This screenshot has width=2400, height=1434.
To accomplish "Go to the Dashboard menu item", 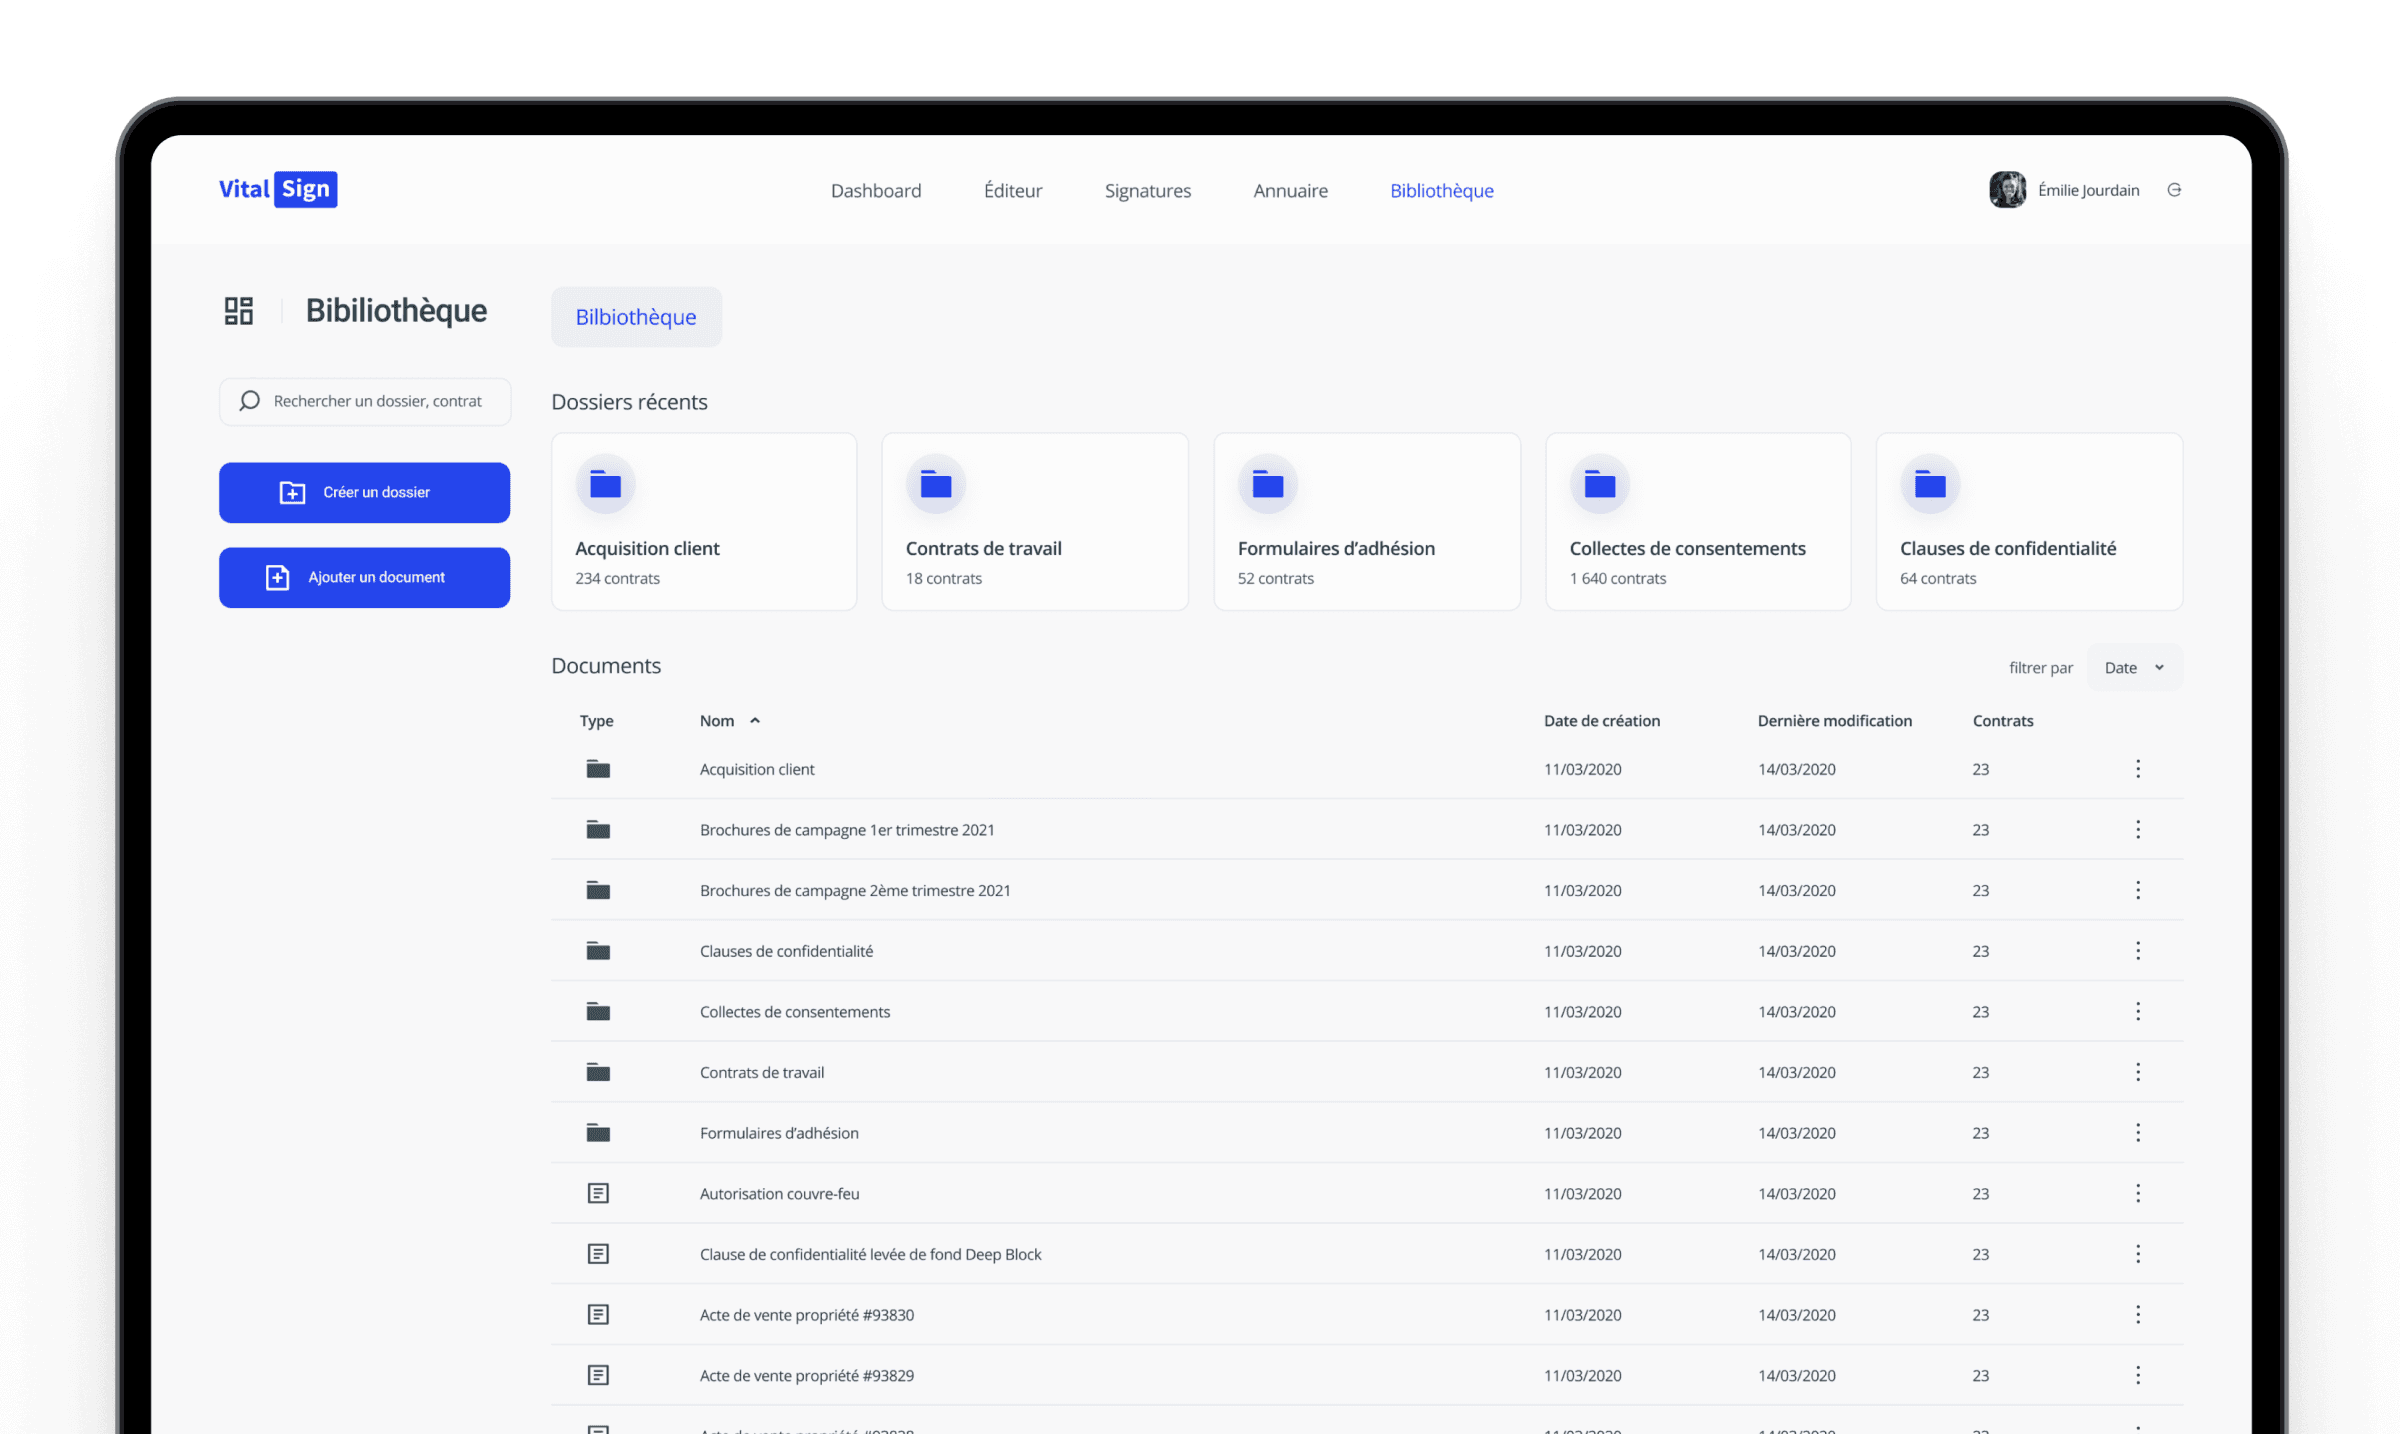I will pos(876,191).
